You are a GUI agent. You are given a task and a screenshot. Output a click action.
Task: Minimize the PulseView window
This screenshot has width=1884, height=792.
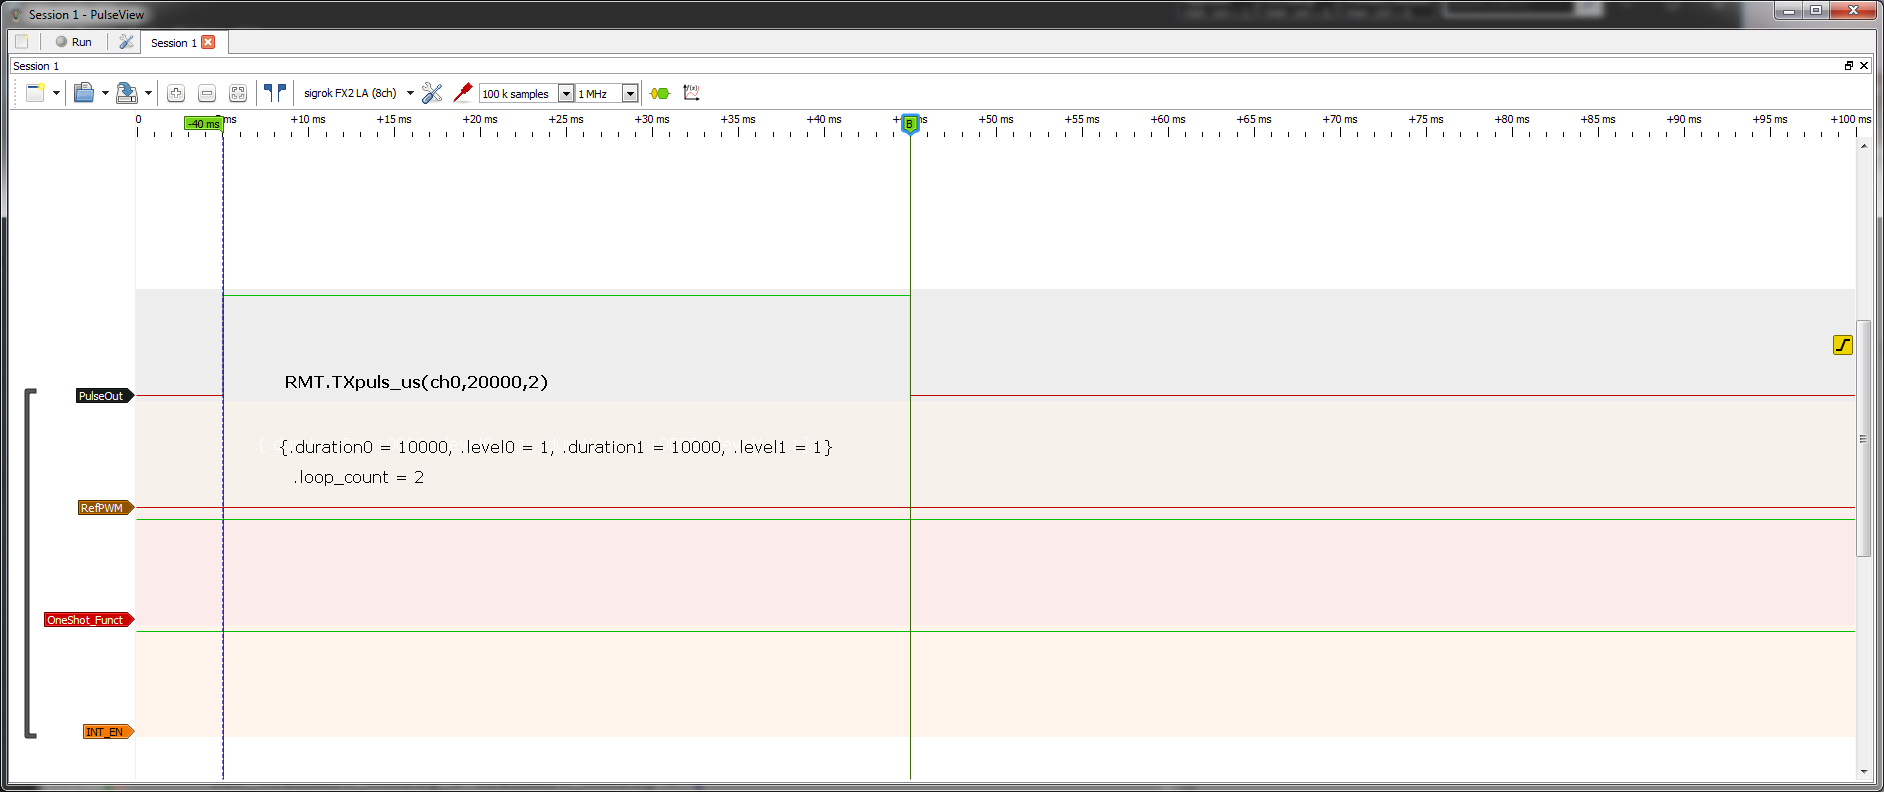tap(1789, 10)
